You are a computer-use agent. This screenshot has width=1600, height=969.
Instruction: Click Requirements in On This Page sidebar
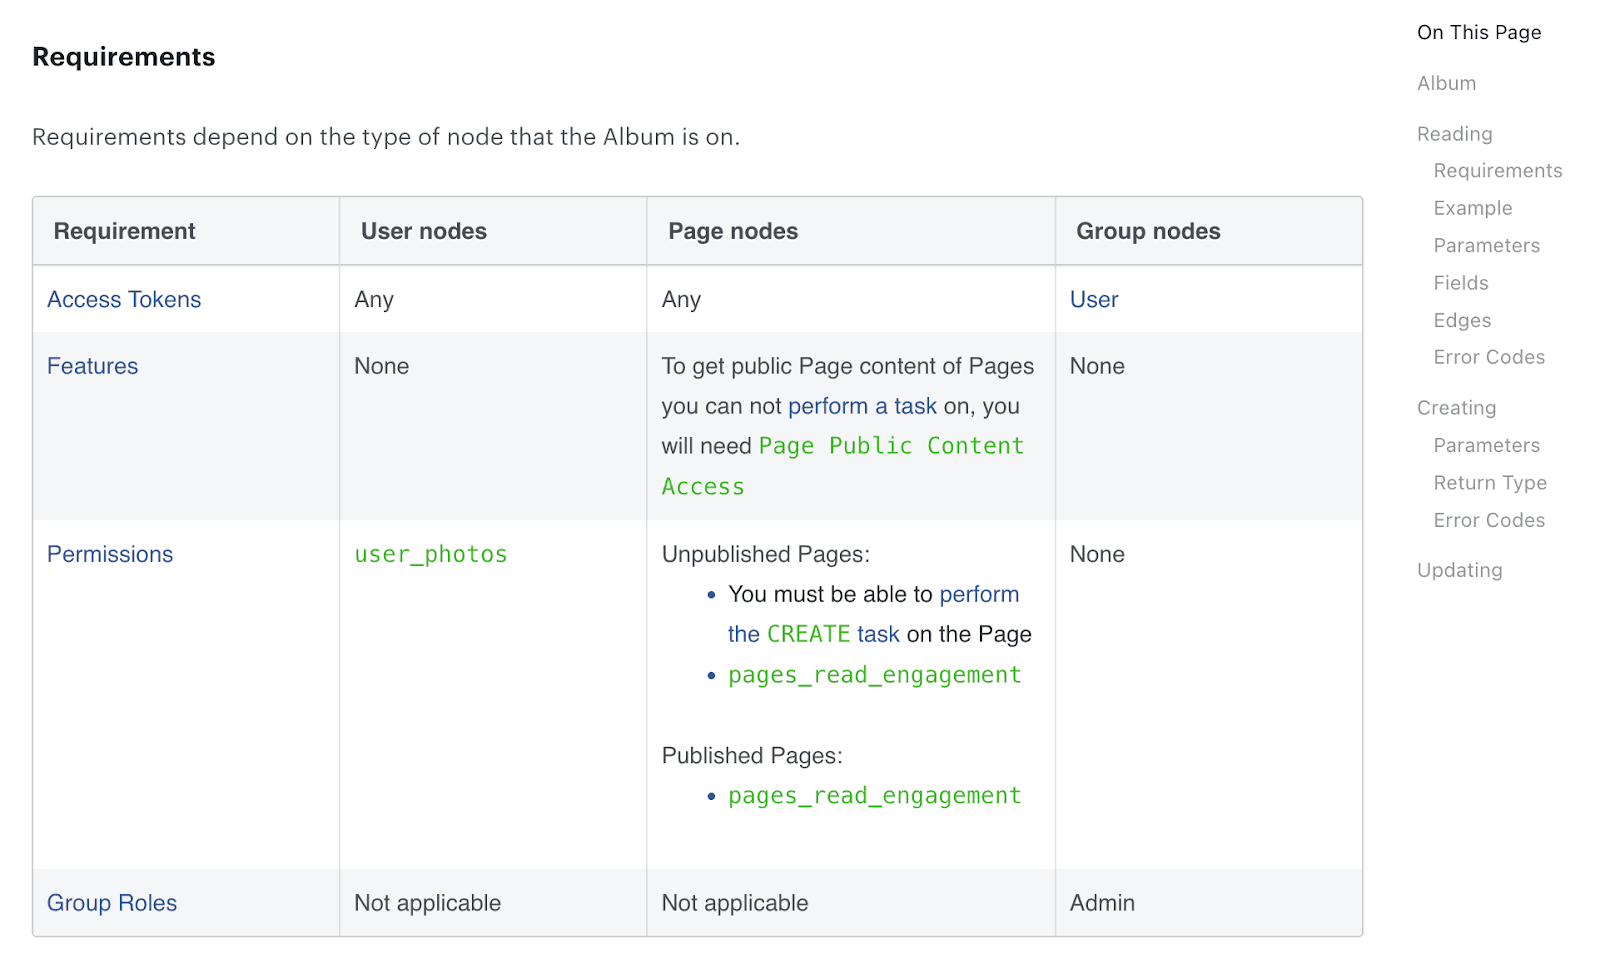coord(1497,172)
